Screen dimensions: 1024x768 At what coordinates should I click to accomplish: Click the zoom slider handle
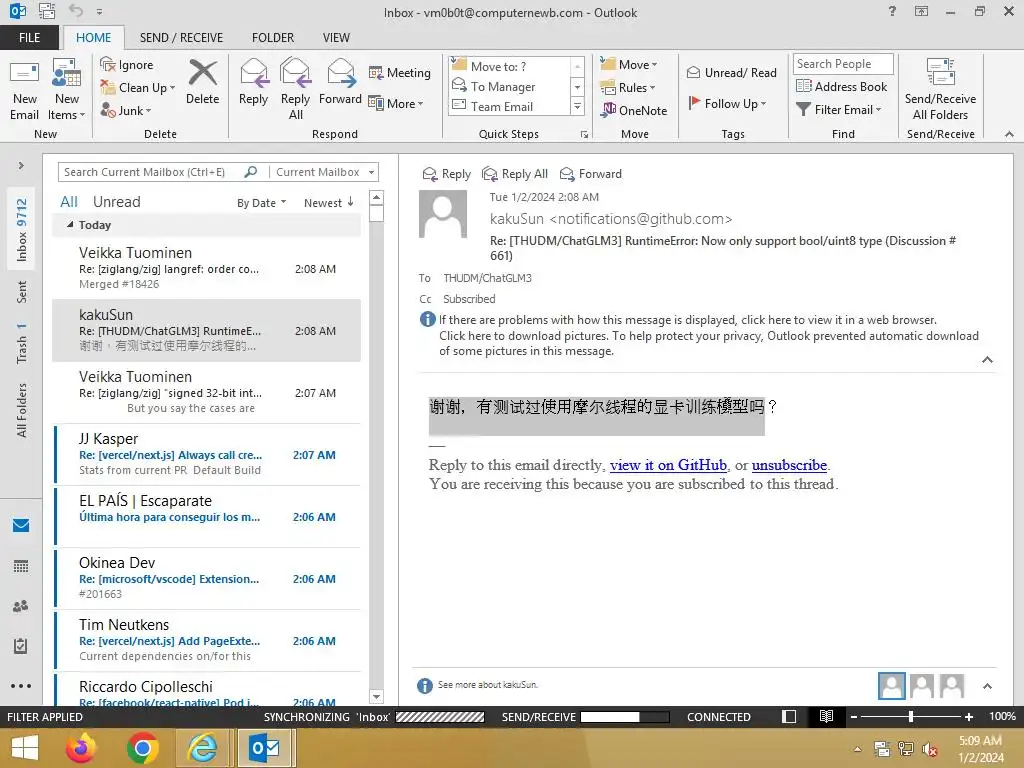tap(910, 717)
